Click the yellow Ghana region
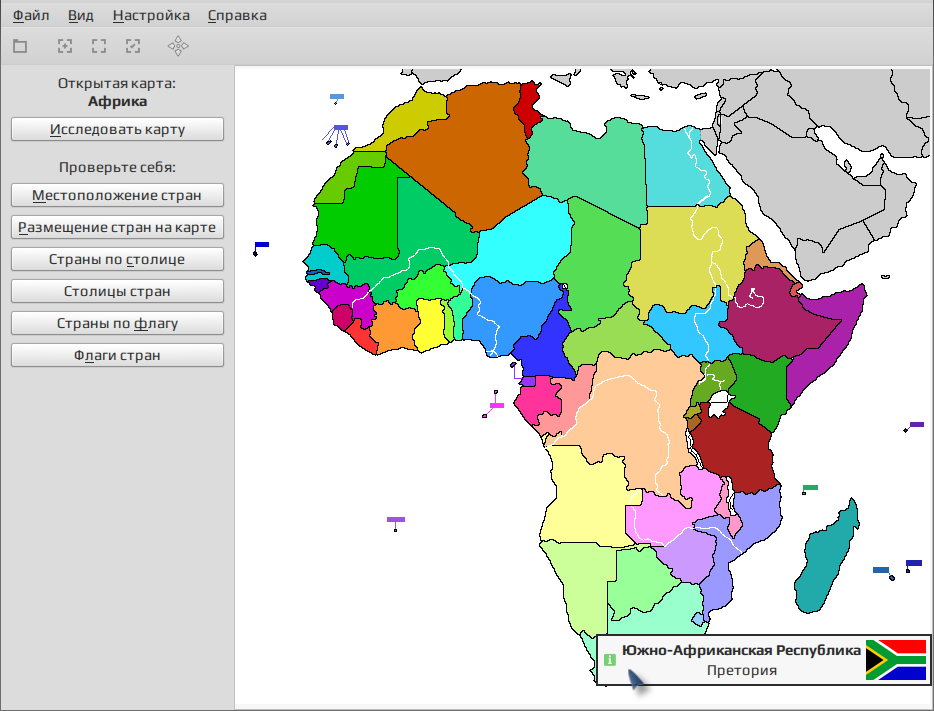 tap(430, 325)
